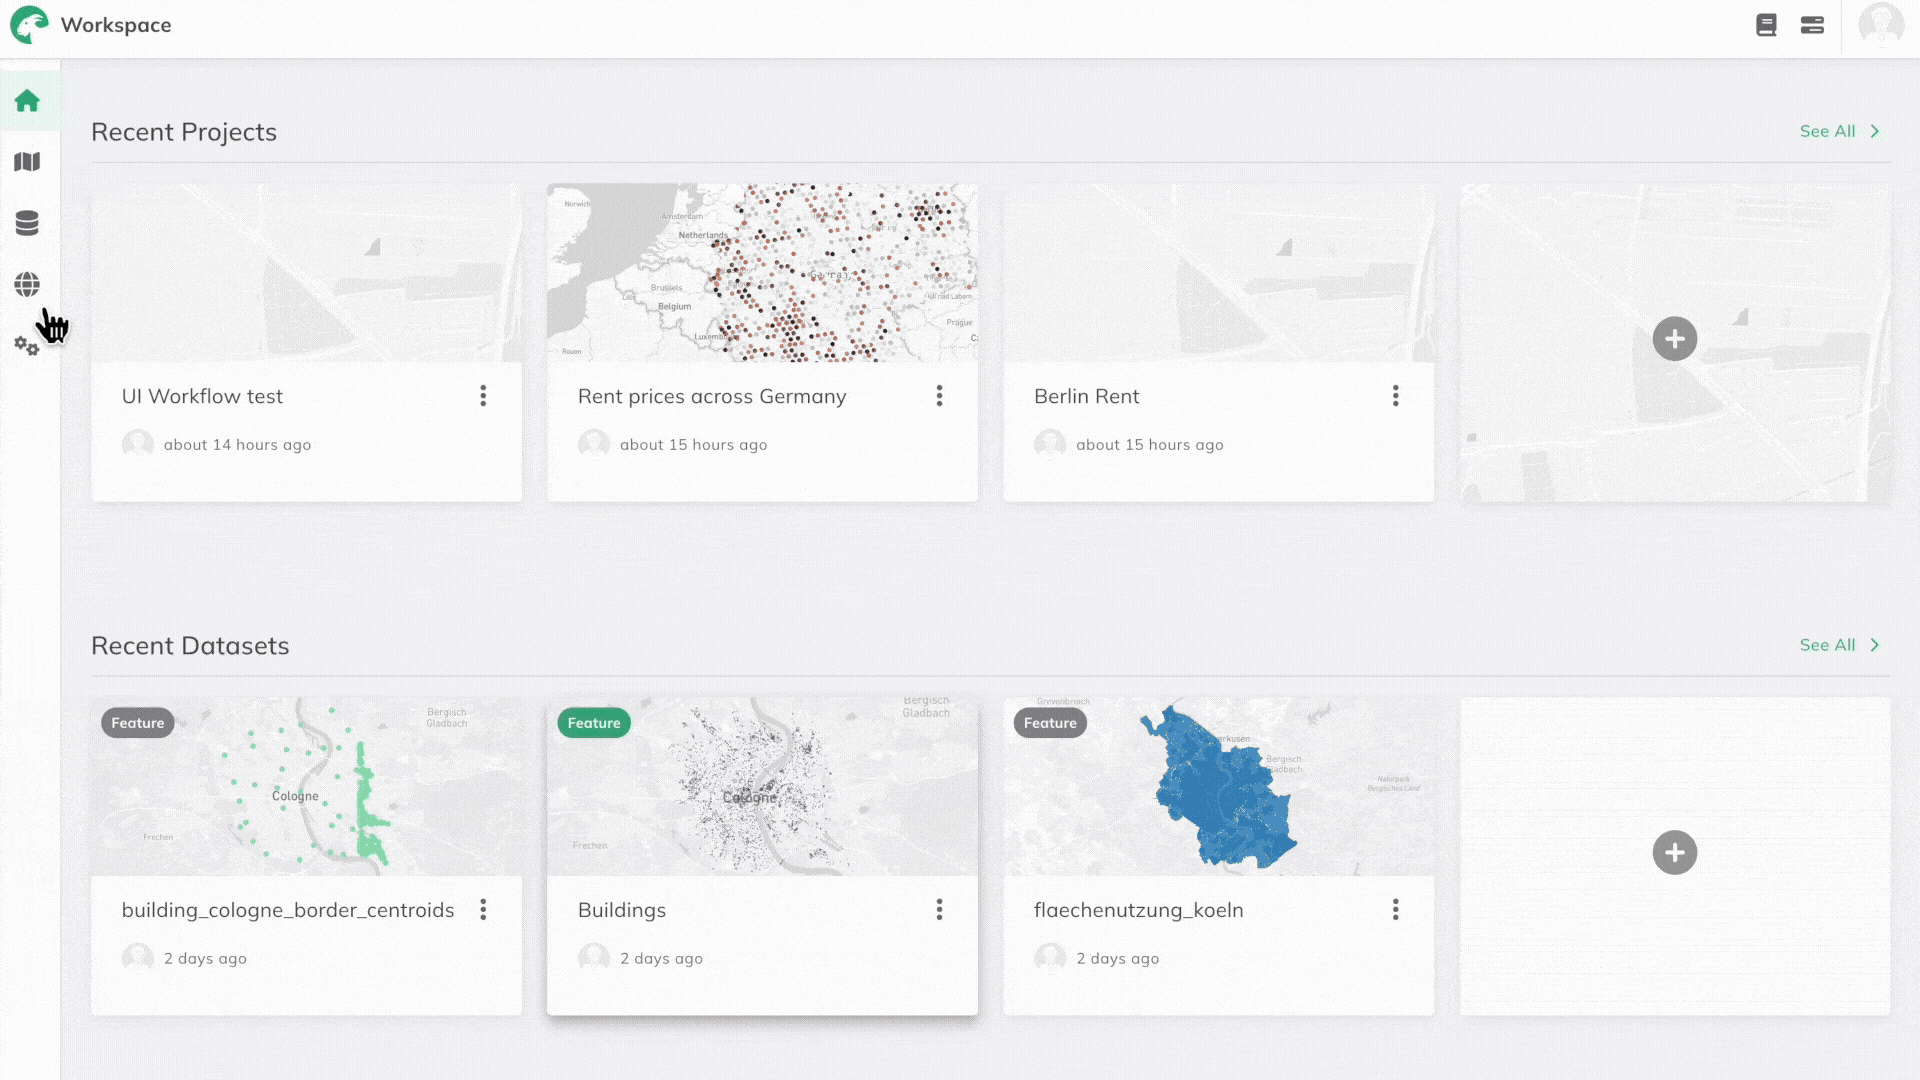Open the datasets database sidebar icon
This screenshot has width=1920, height=1080.
click(x=27, y=223)
